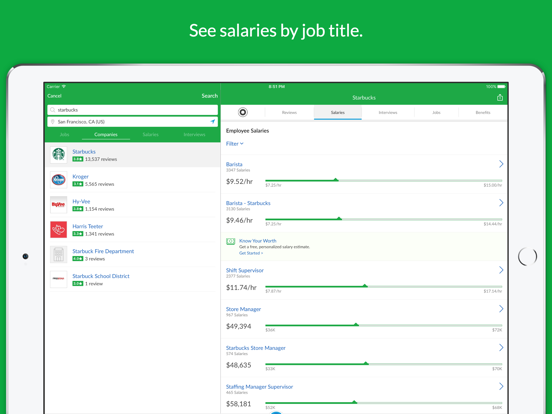The image size is (552, 414).
Task: Open the Harris Teeter company result
Action: point(133,230)
